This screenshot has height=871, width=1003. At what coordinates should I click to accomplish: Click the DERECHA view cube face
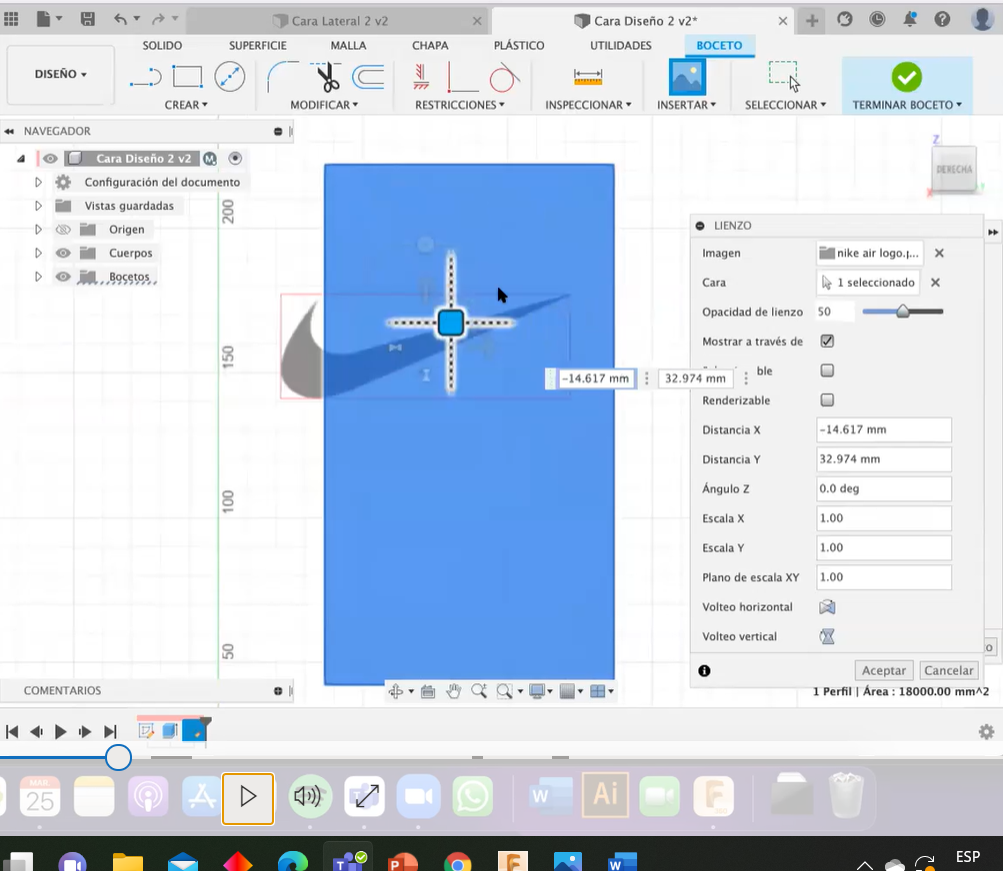[954, 169]
